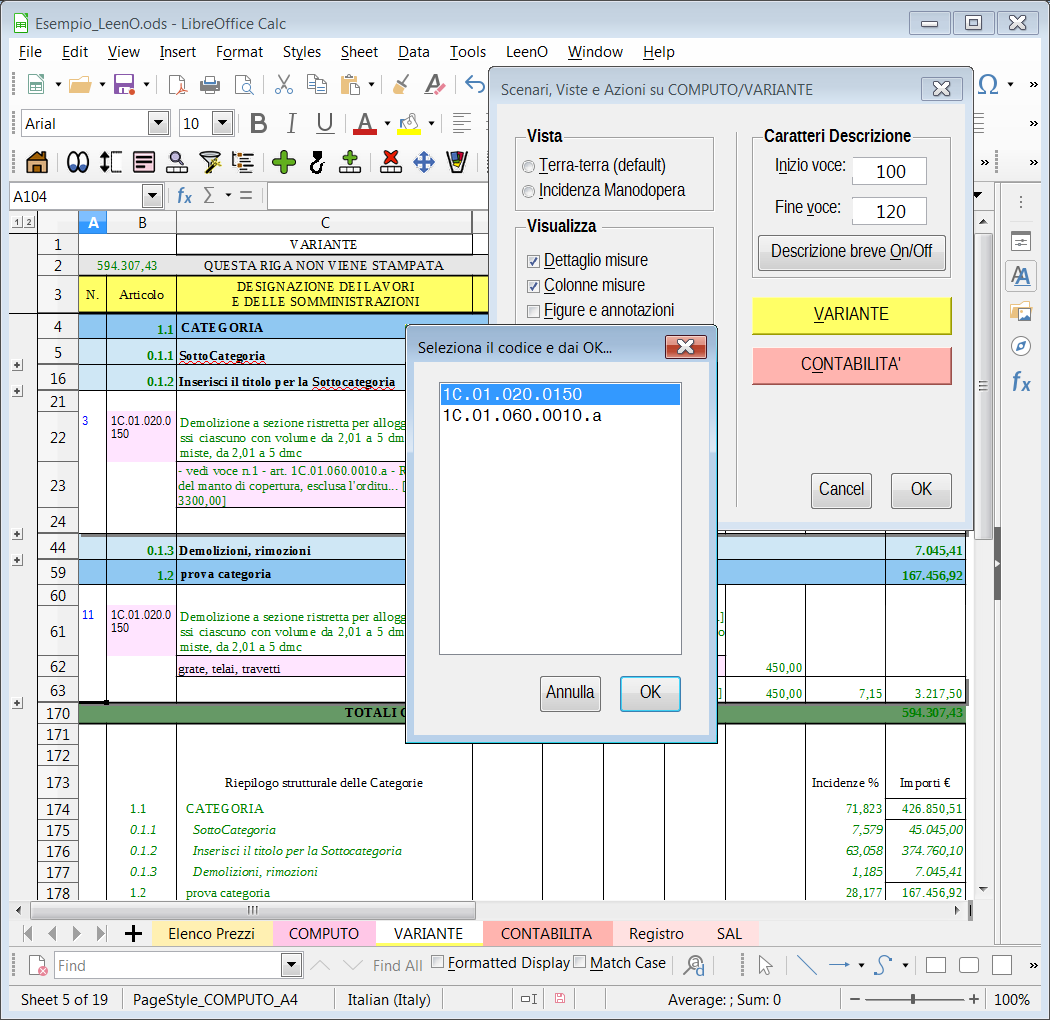Click the Cut scissors icon
This screenshot has width=1050, height=1020.
tap(284, 85)
